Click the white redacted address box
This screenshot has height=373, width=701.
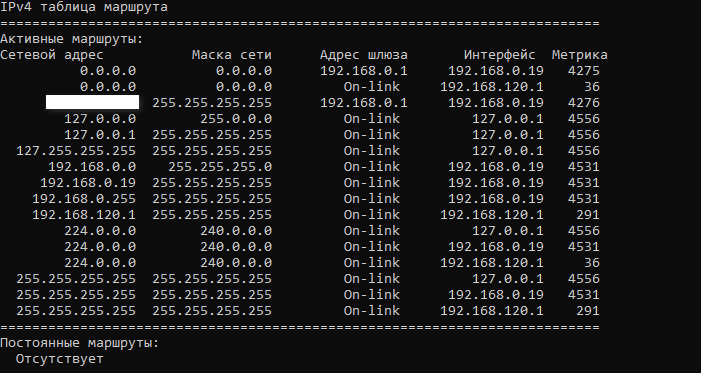[93, 102]
